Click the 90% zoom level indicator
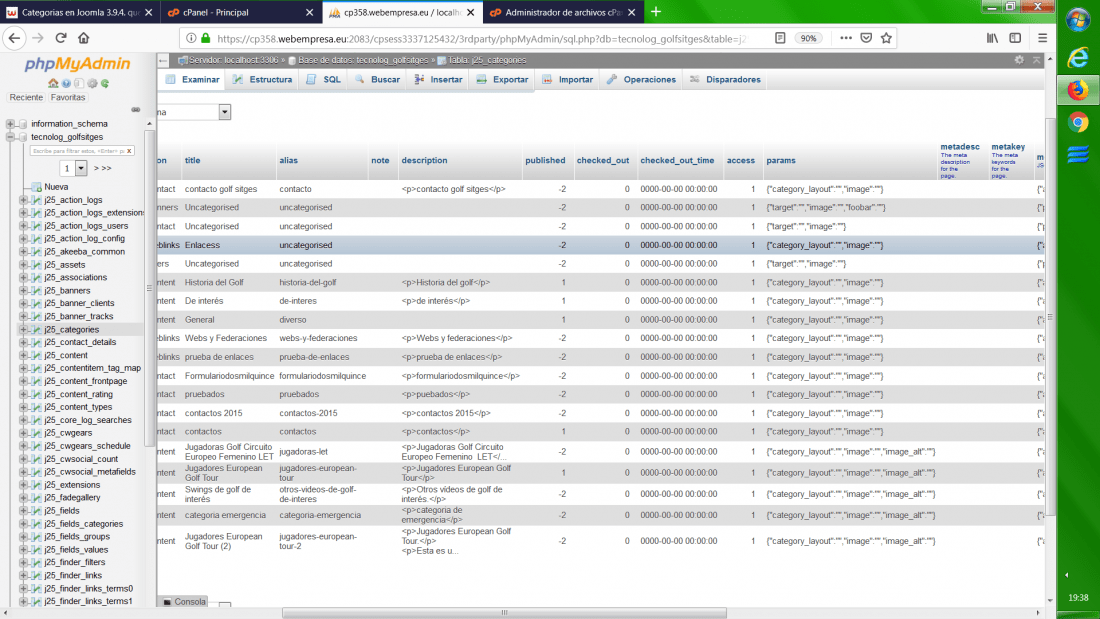This screenshot has width=1100, height=619. (808, 39)
